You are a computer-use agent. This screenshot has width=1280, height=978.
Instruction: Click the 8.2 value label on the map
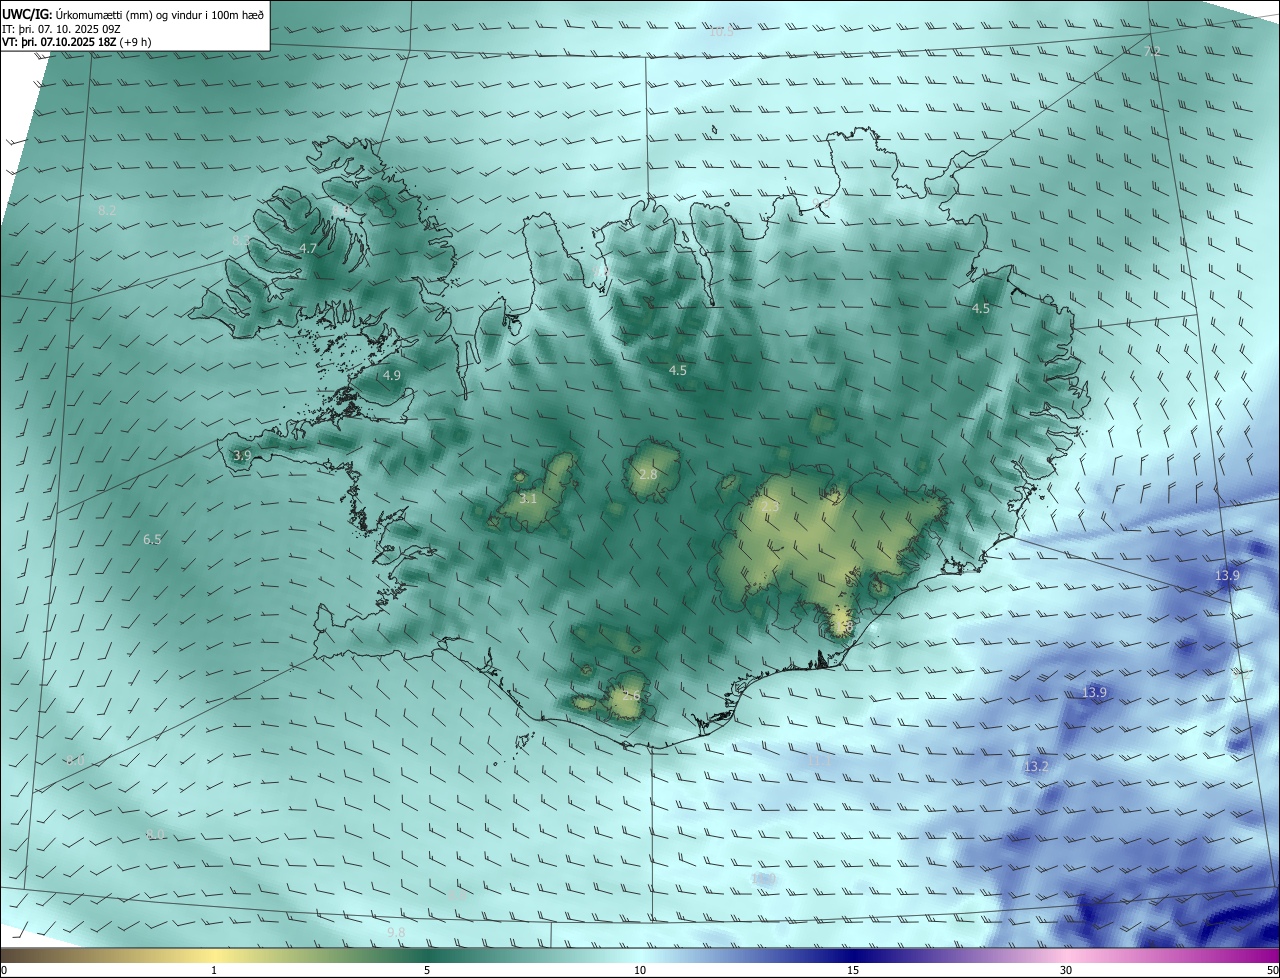[108, 211]
